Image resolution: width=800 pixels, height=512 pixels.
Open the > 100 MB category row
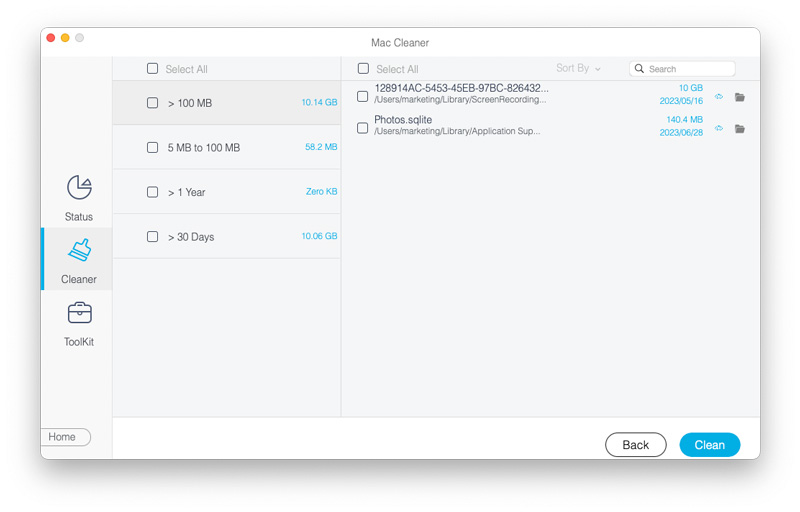227,103
